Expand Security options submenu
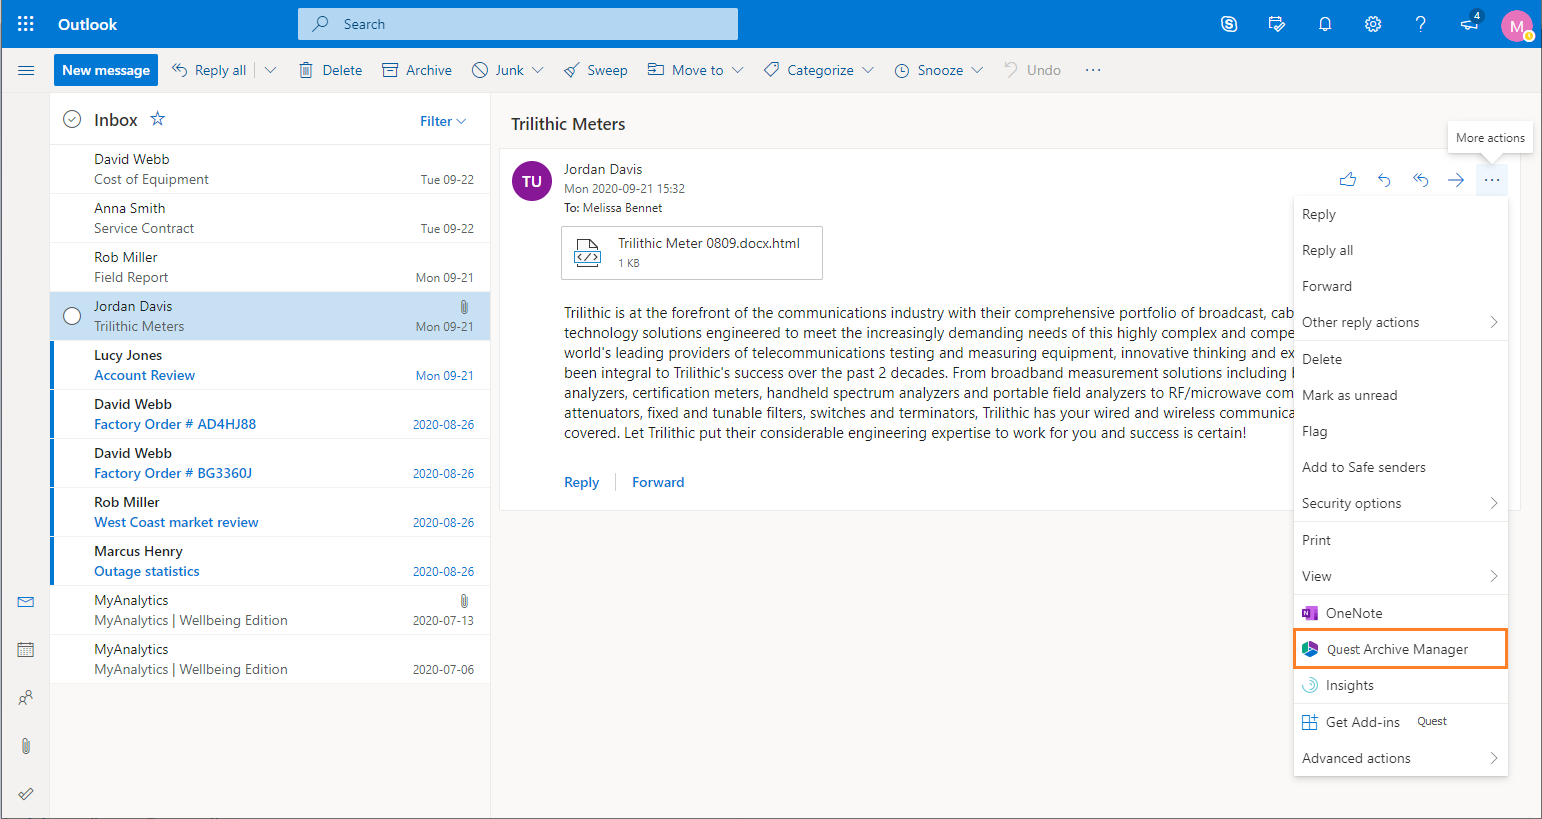The height and width of the screenshot is (819, 1542). click(1401, 503)
